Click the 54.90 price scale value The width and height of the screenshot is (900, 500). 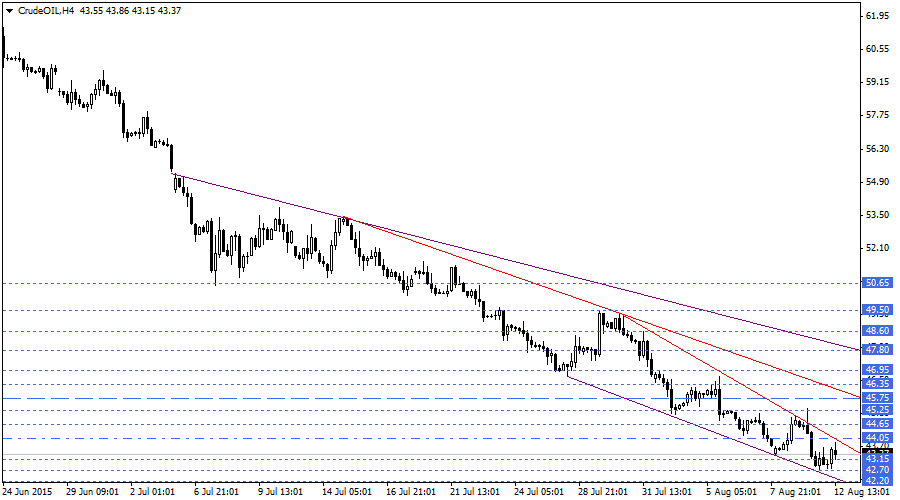(877, 182)
